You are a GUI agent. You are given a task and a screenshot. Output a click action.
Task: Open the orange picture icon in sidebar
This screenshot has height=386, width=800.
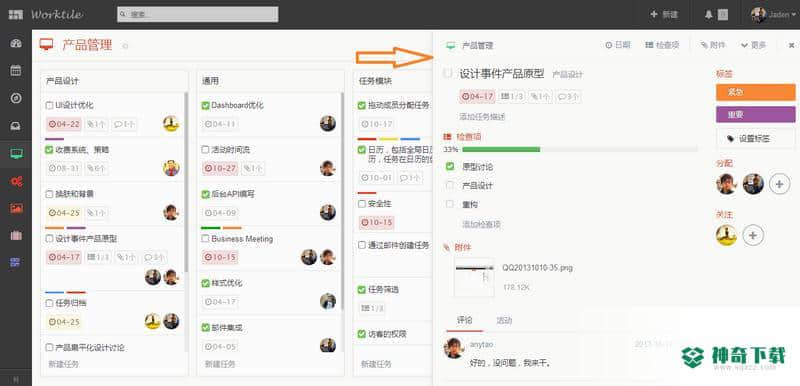16,208
